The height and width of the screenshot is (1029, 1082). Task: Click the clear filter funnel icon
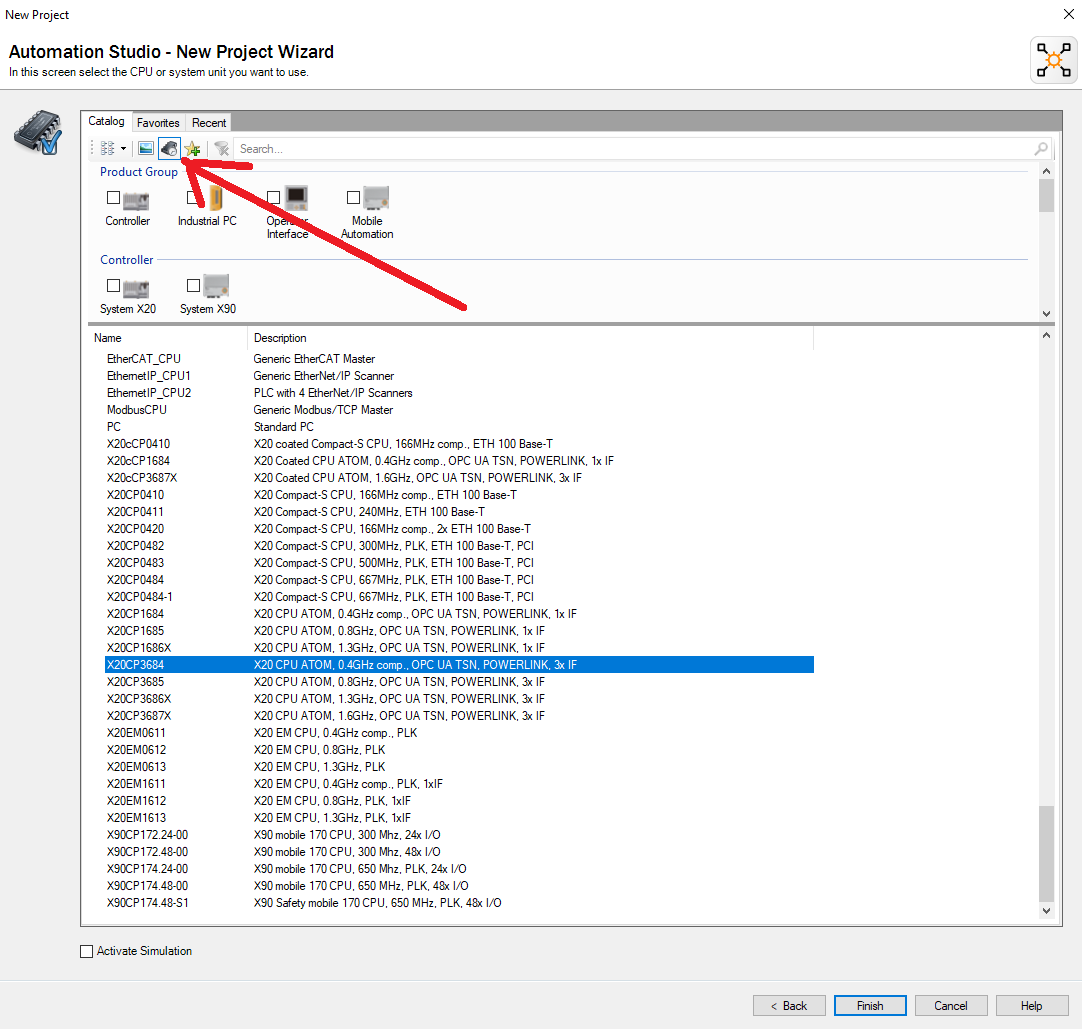(x=222, y=148)
